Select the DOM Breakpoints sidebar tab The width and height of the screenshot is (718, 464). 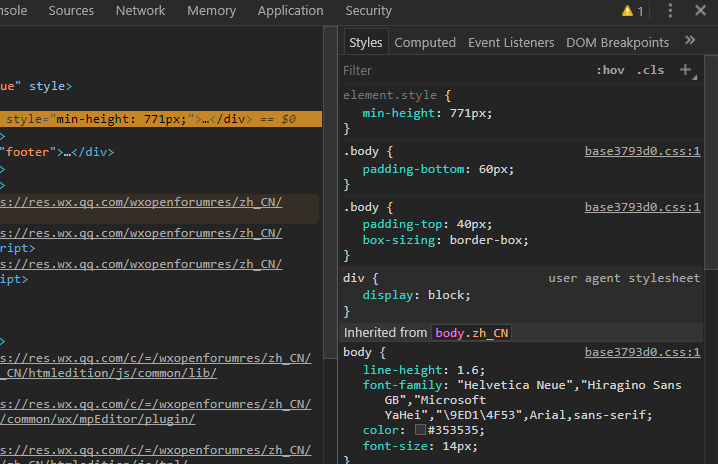617,43
